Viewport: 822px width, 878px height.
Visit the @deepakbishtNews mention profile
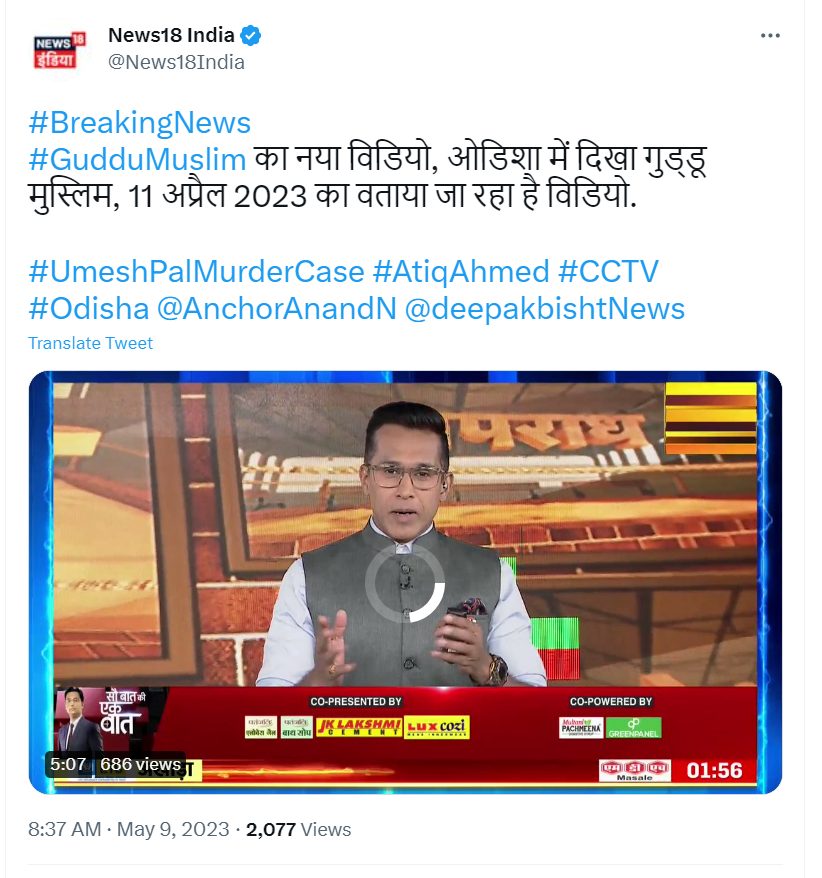(545, 309)
